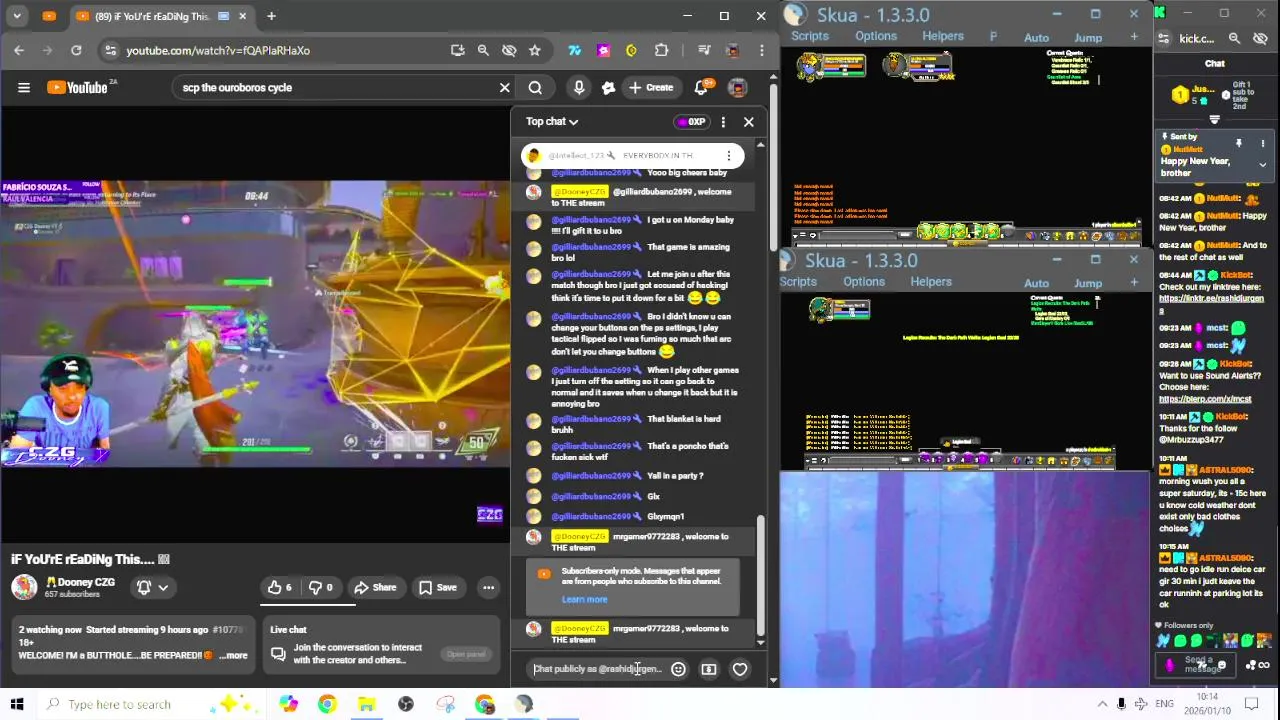This screenshot has width=1280, height=720.
Task: Open Options menu in top Skua window
Action: (x=876, y=36)
